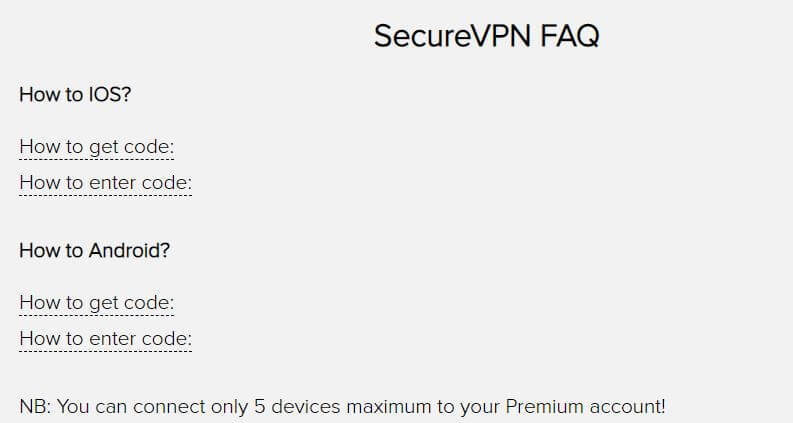
Task: Open Android "How to enter code:" link
Action: click(106, 339)
